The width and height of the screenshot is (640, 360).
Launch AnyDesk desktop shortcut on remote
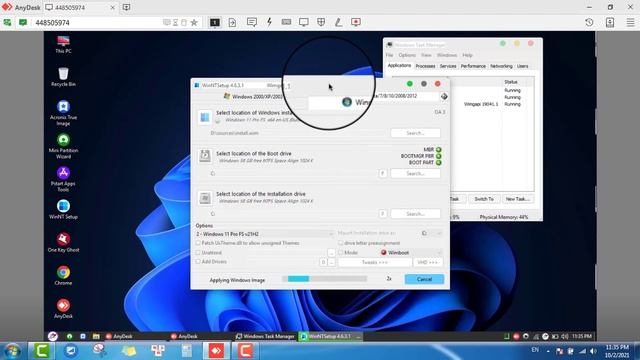63,309
